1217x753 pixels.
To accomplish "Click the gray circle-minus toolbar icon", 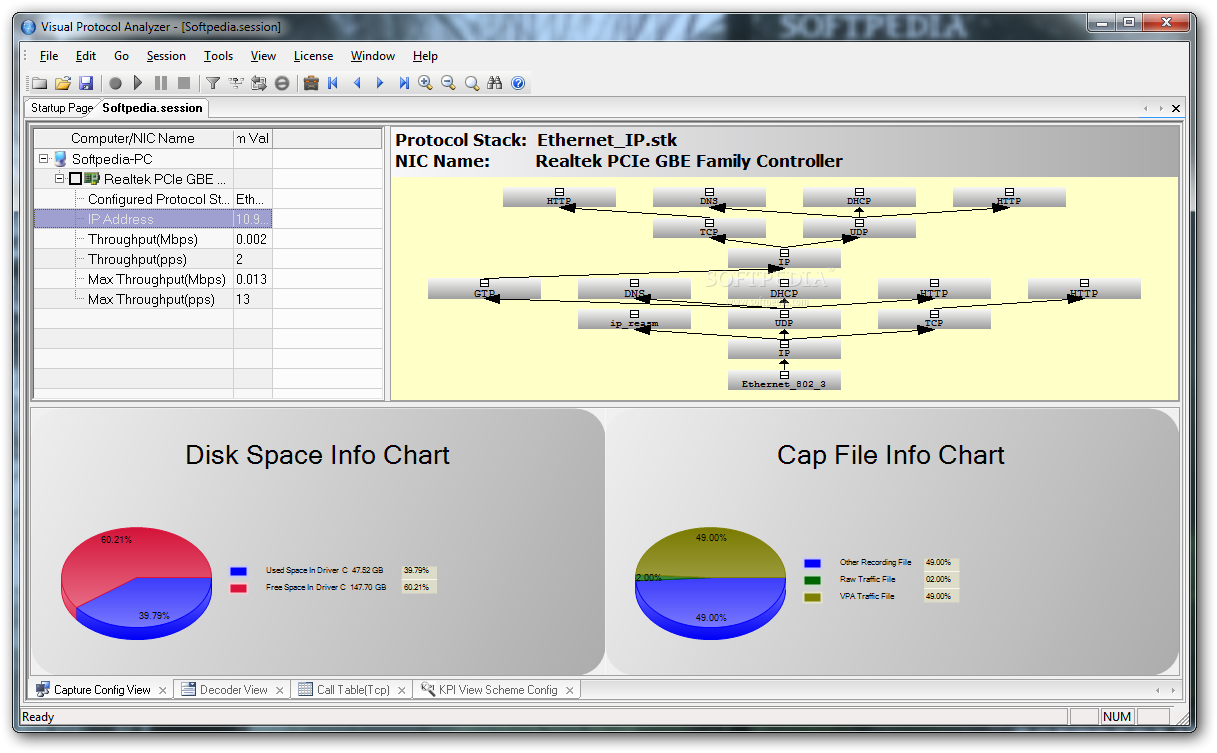I will coord(282,83).
